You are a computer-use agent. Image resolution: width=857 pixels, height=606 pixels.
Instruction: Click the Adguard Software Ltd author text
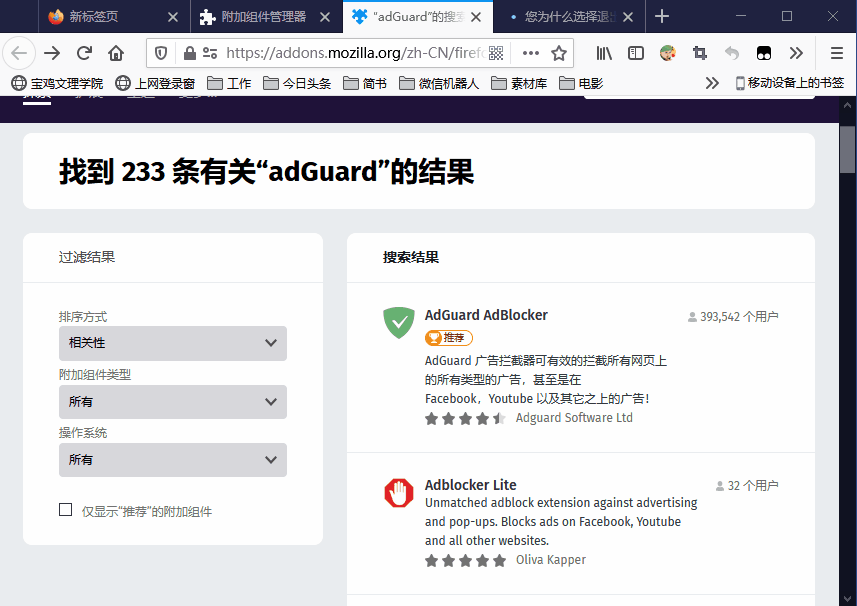[x=574, y=418]
